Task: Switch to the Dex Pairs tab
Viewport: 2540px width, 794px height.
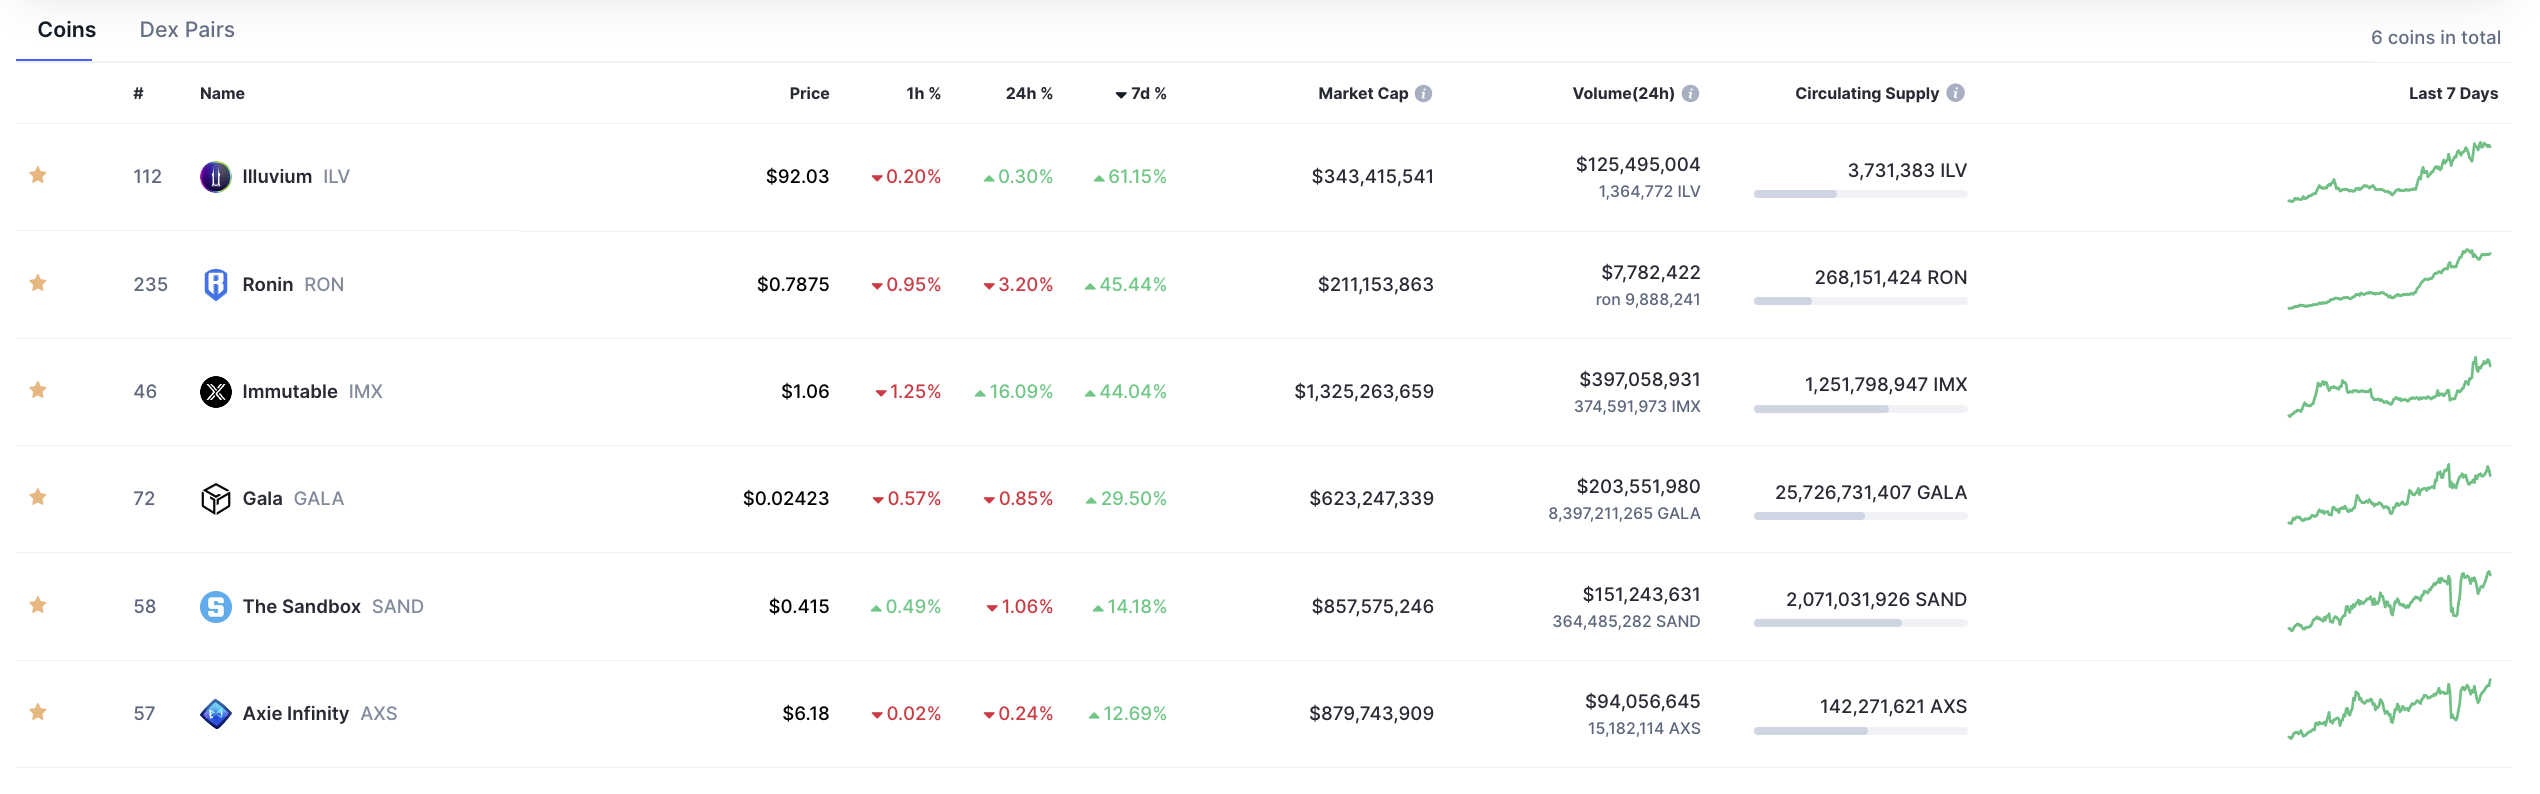Action: point(187,30)
